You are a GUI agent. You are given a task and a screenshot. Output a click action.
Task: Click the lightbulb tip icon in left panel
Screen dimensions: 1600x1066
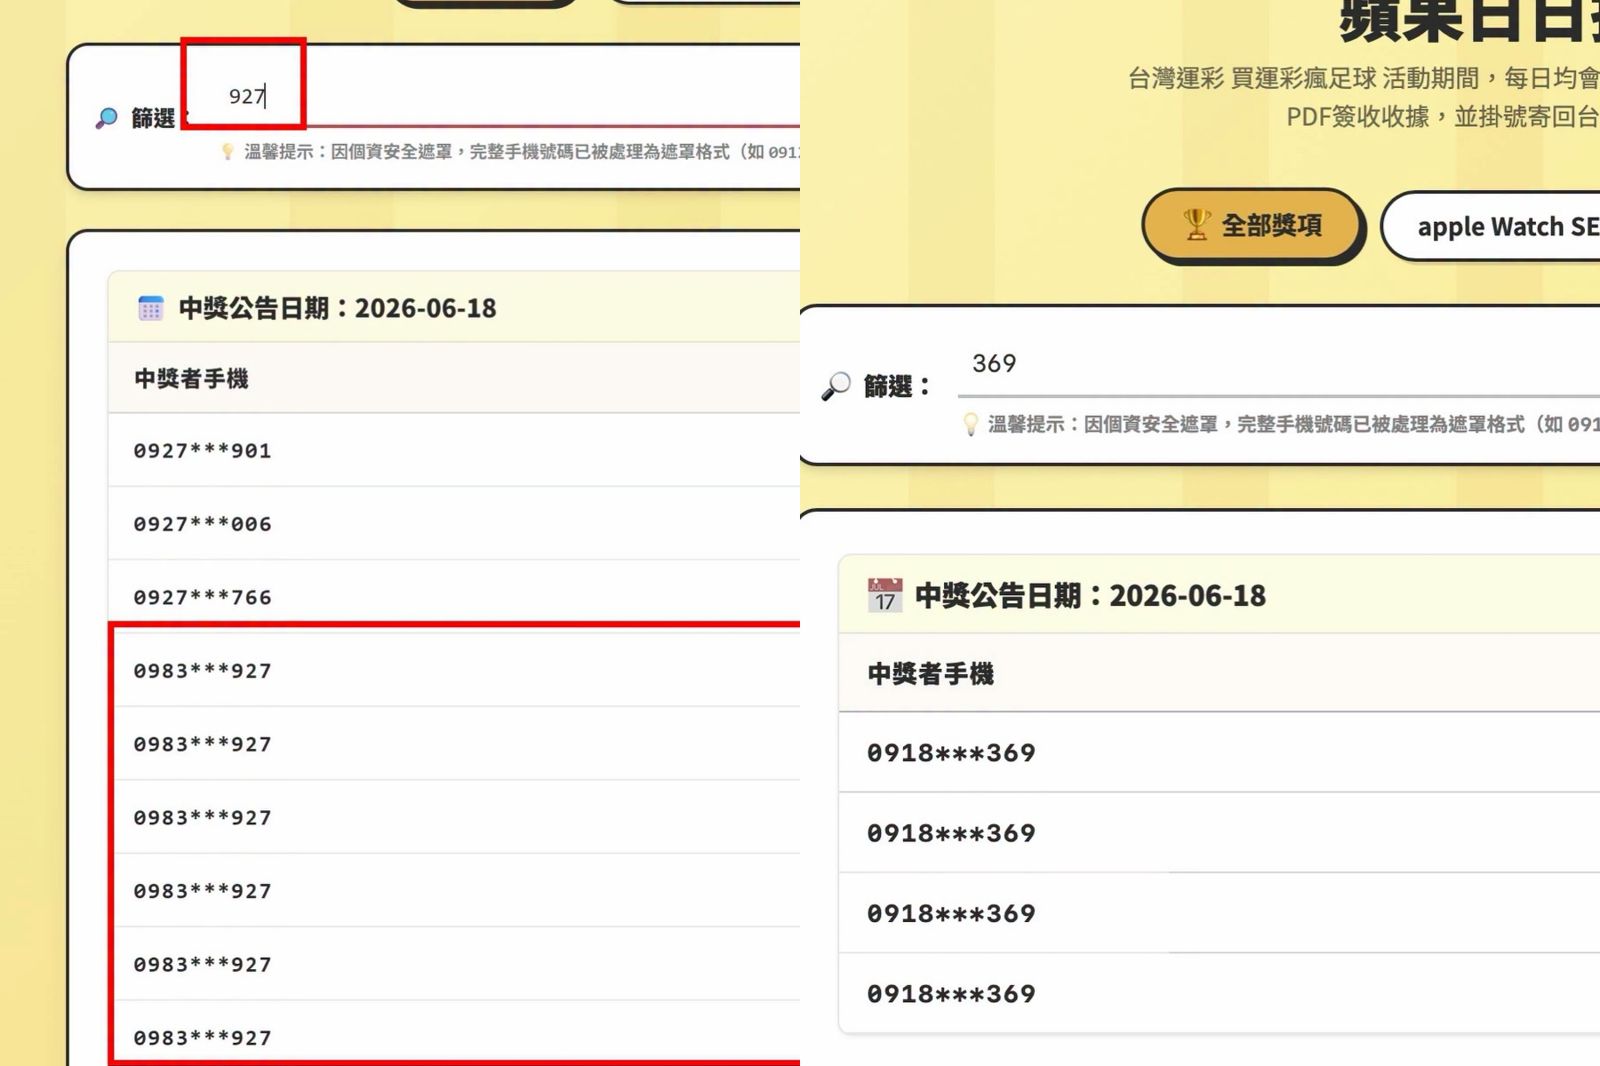tap(227, 152)
